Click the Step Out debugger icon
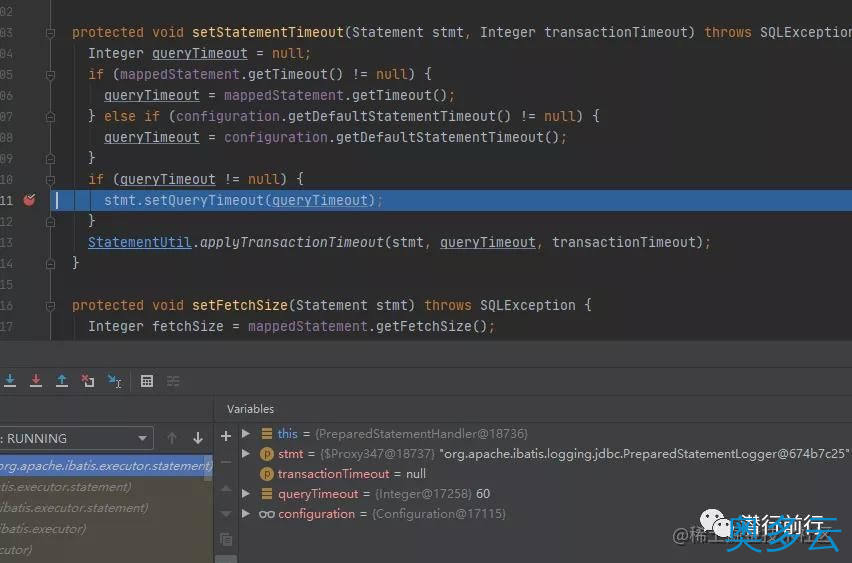852x563 pixels. pos(62,381)
